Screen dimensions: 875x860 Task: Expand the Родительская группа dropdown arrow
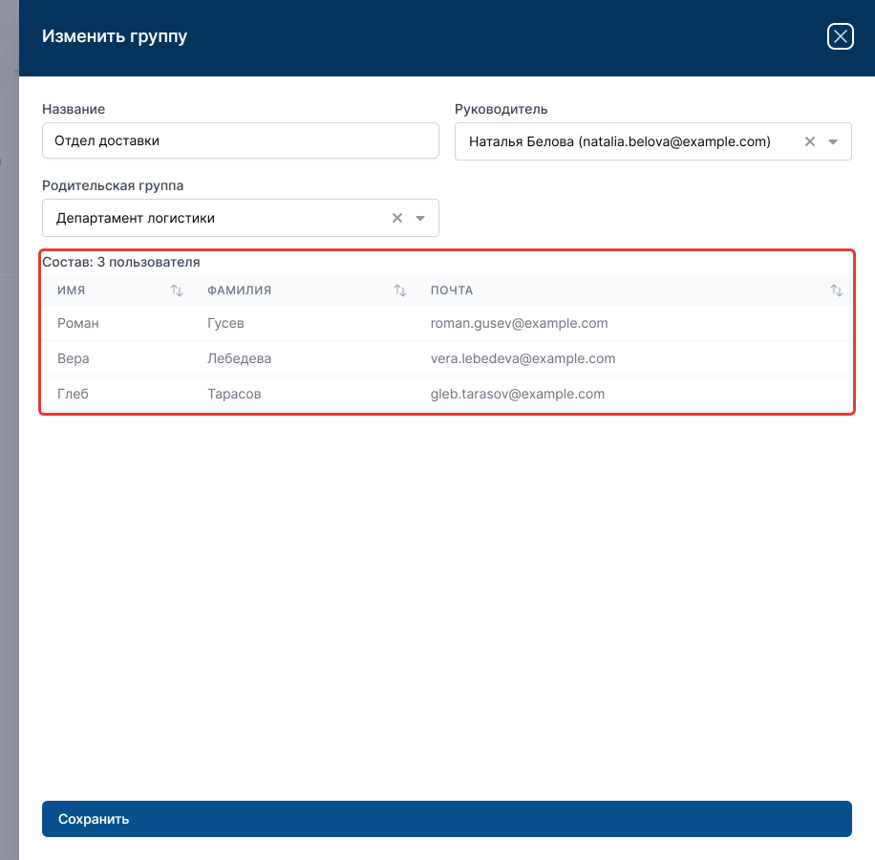tap(420, 218)
